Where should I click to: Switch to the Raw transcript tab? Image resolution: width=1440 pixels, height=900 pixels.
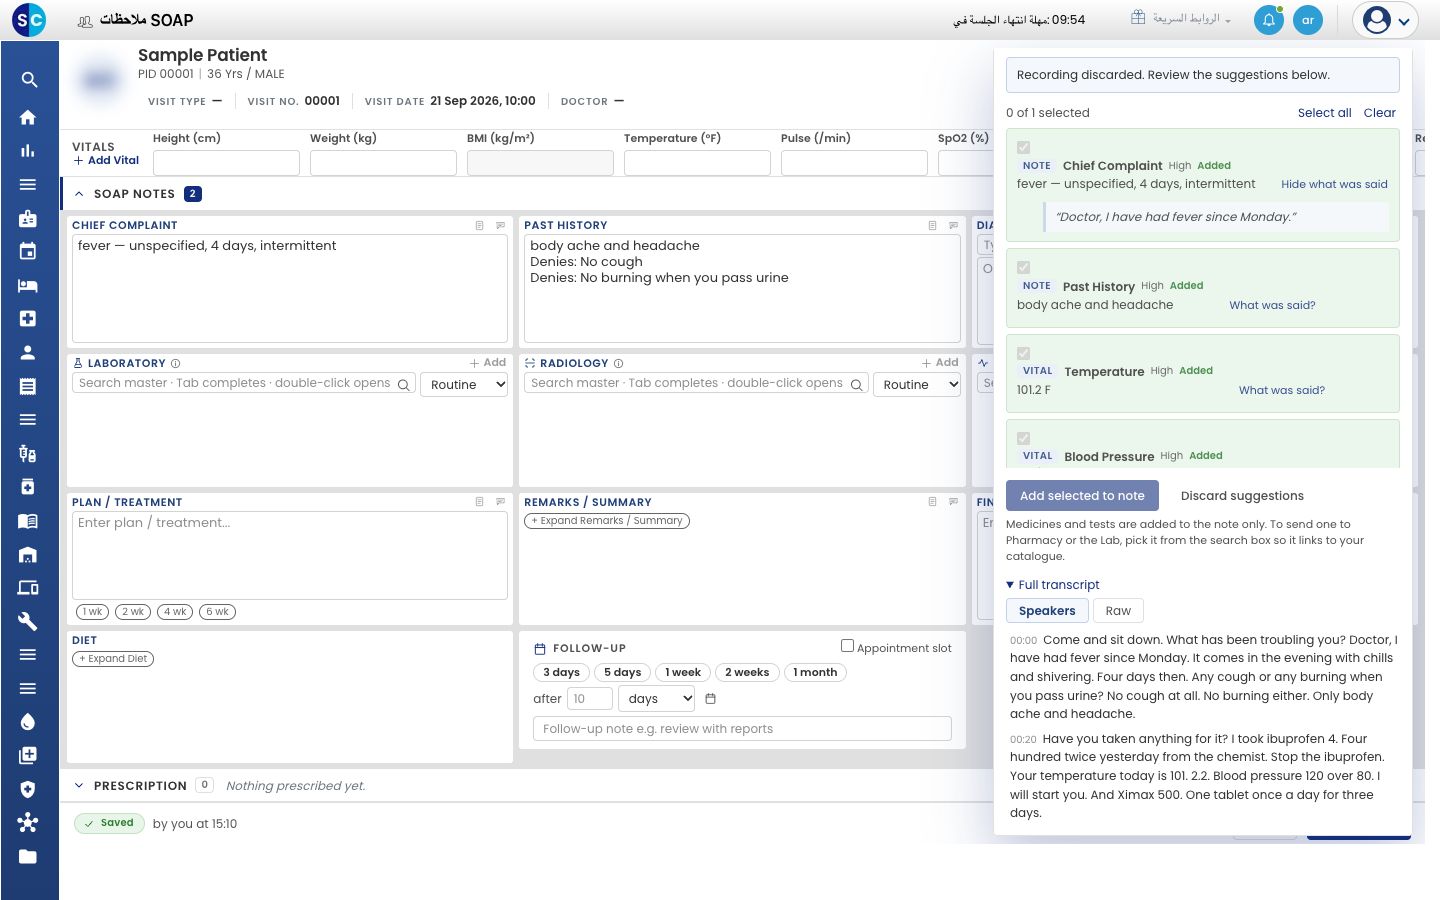[1118, 611]
